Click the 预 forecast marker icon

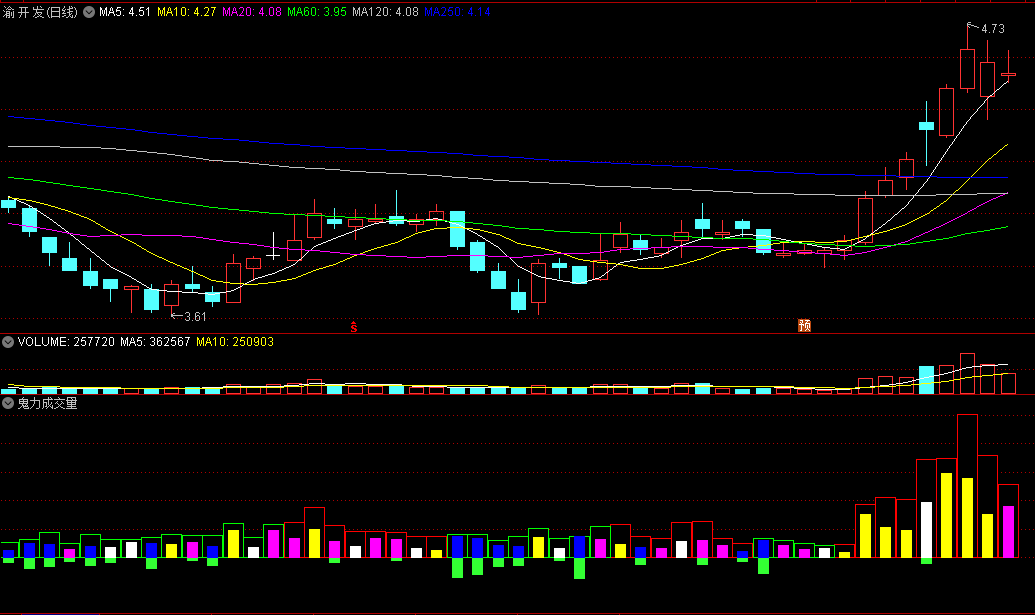pos(804,325)
